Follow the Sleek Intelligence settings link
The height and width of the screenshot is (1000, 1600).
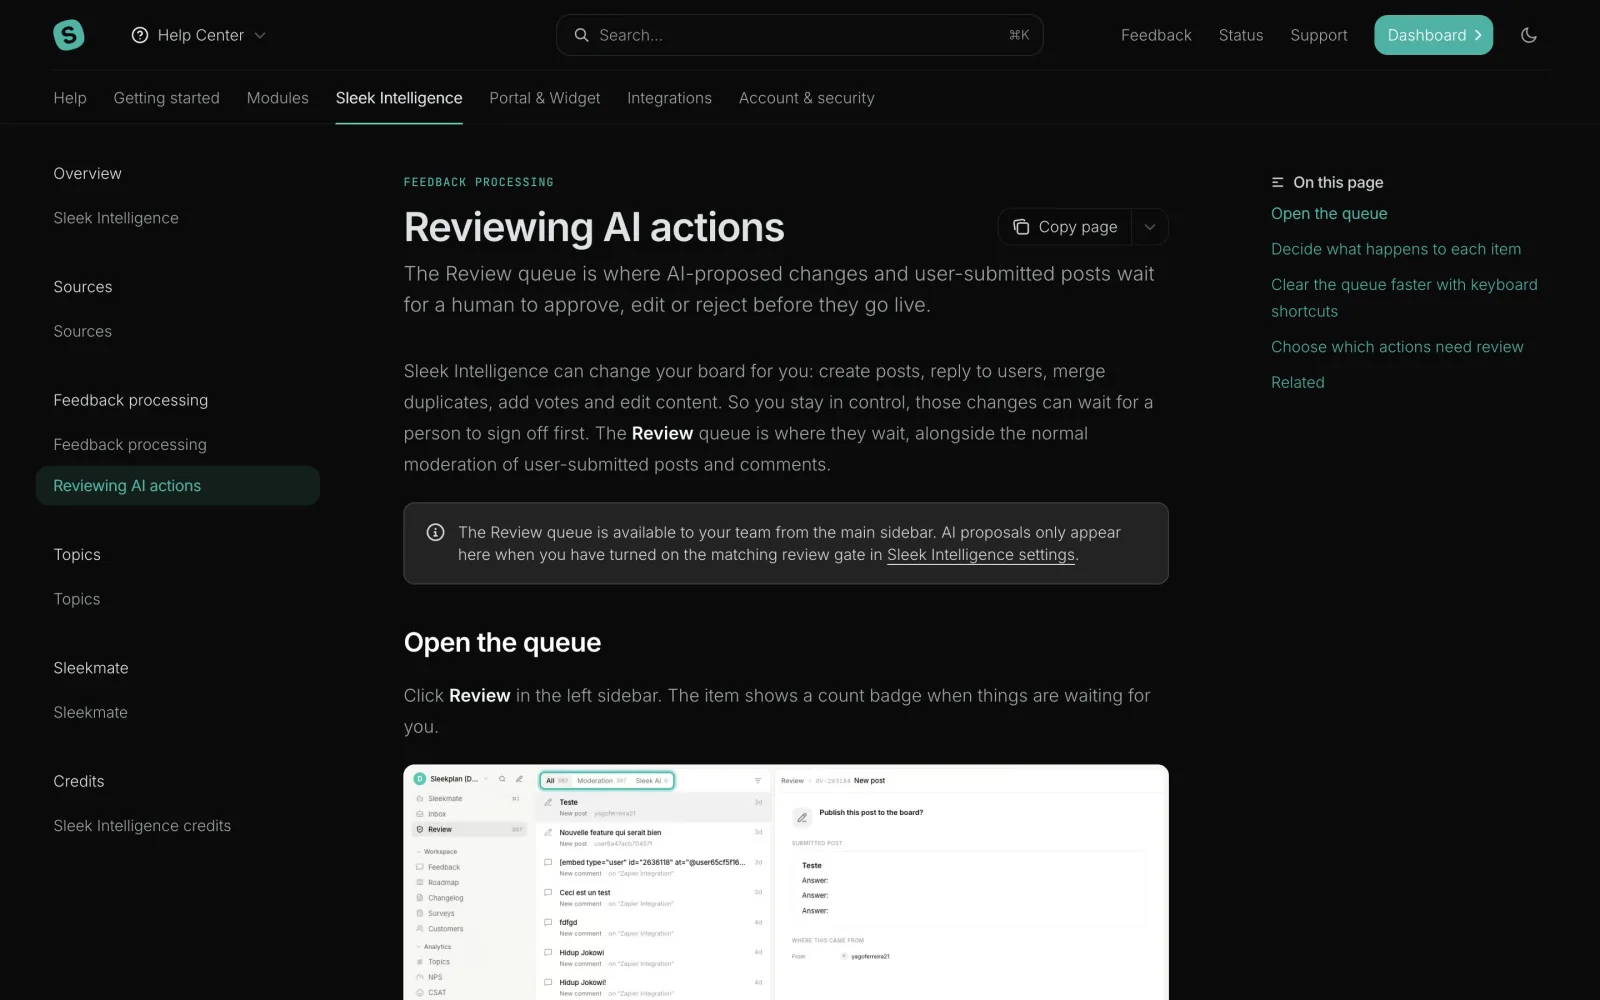coord(981,555)
